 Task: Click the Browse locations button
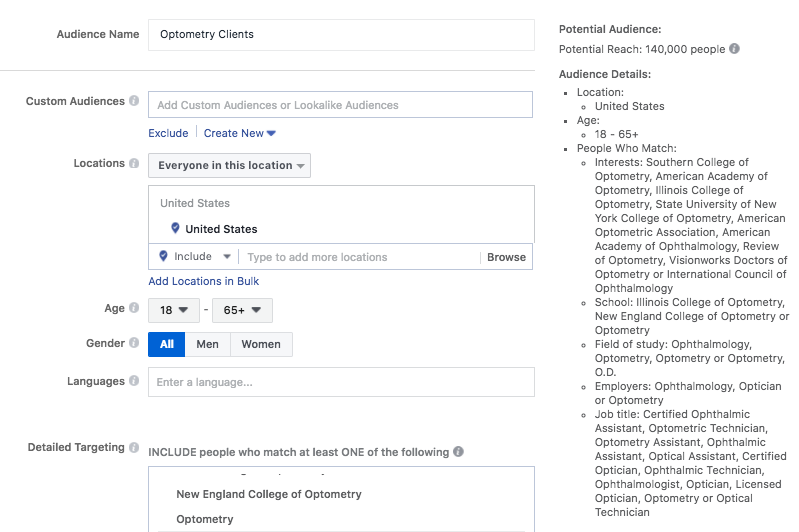click(506, 257)
